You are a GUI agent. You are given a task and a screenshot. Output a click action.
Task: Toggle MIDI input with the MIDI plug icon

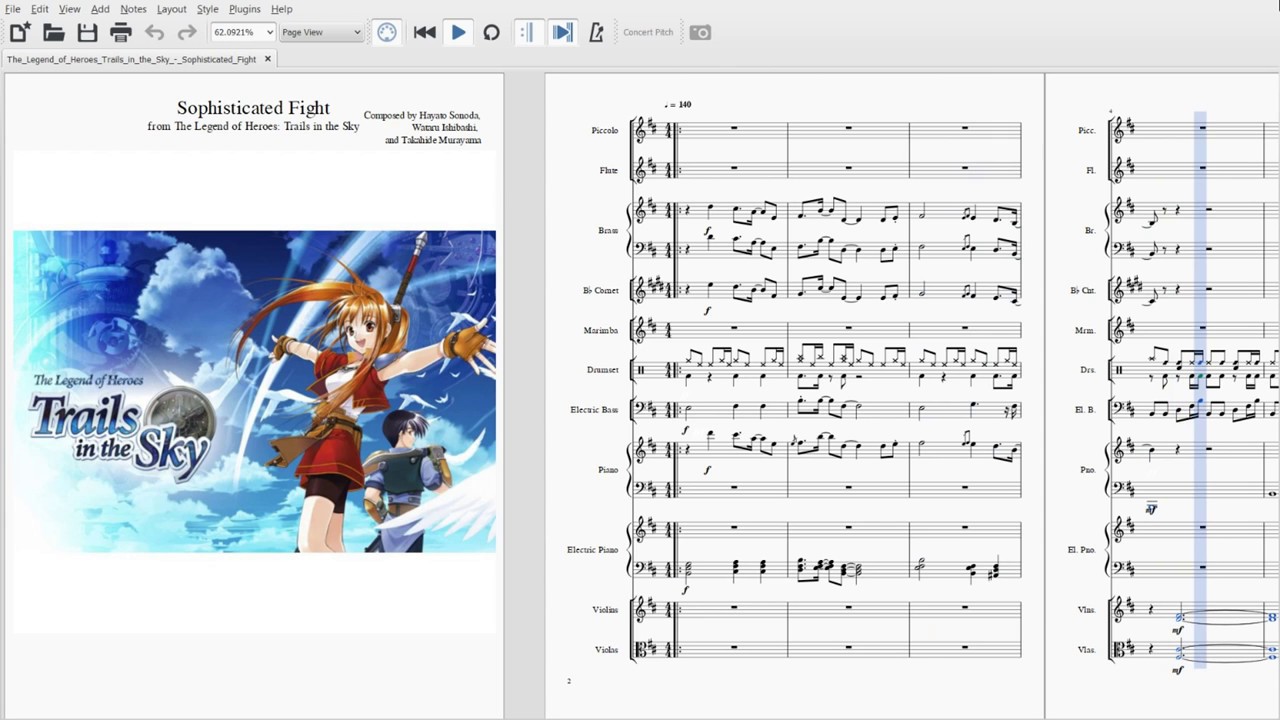click(x=387, y=32)
